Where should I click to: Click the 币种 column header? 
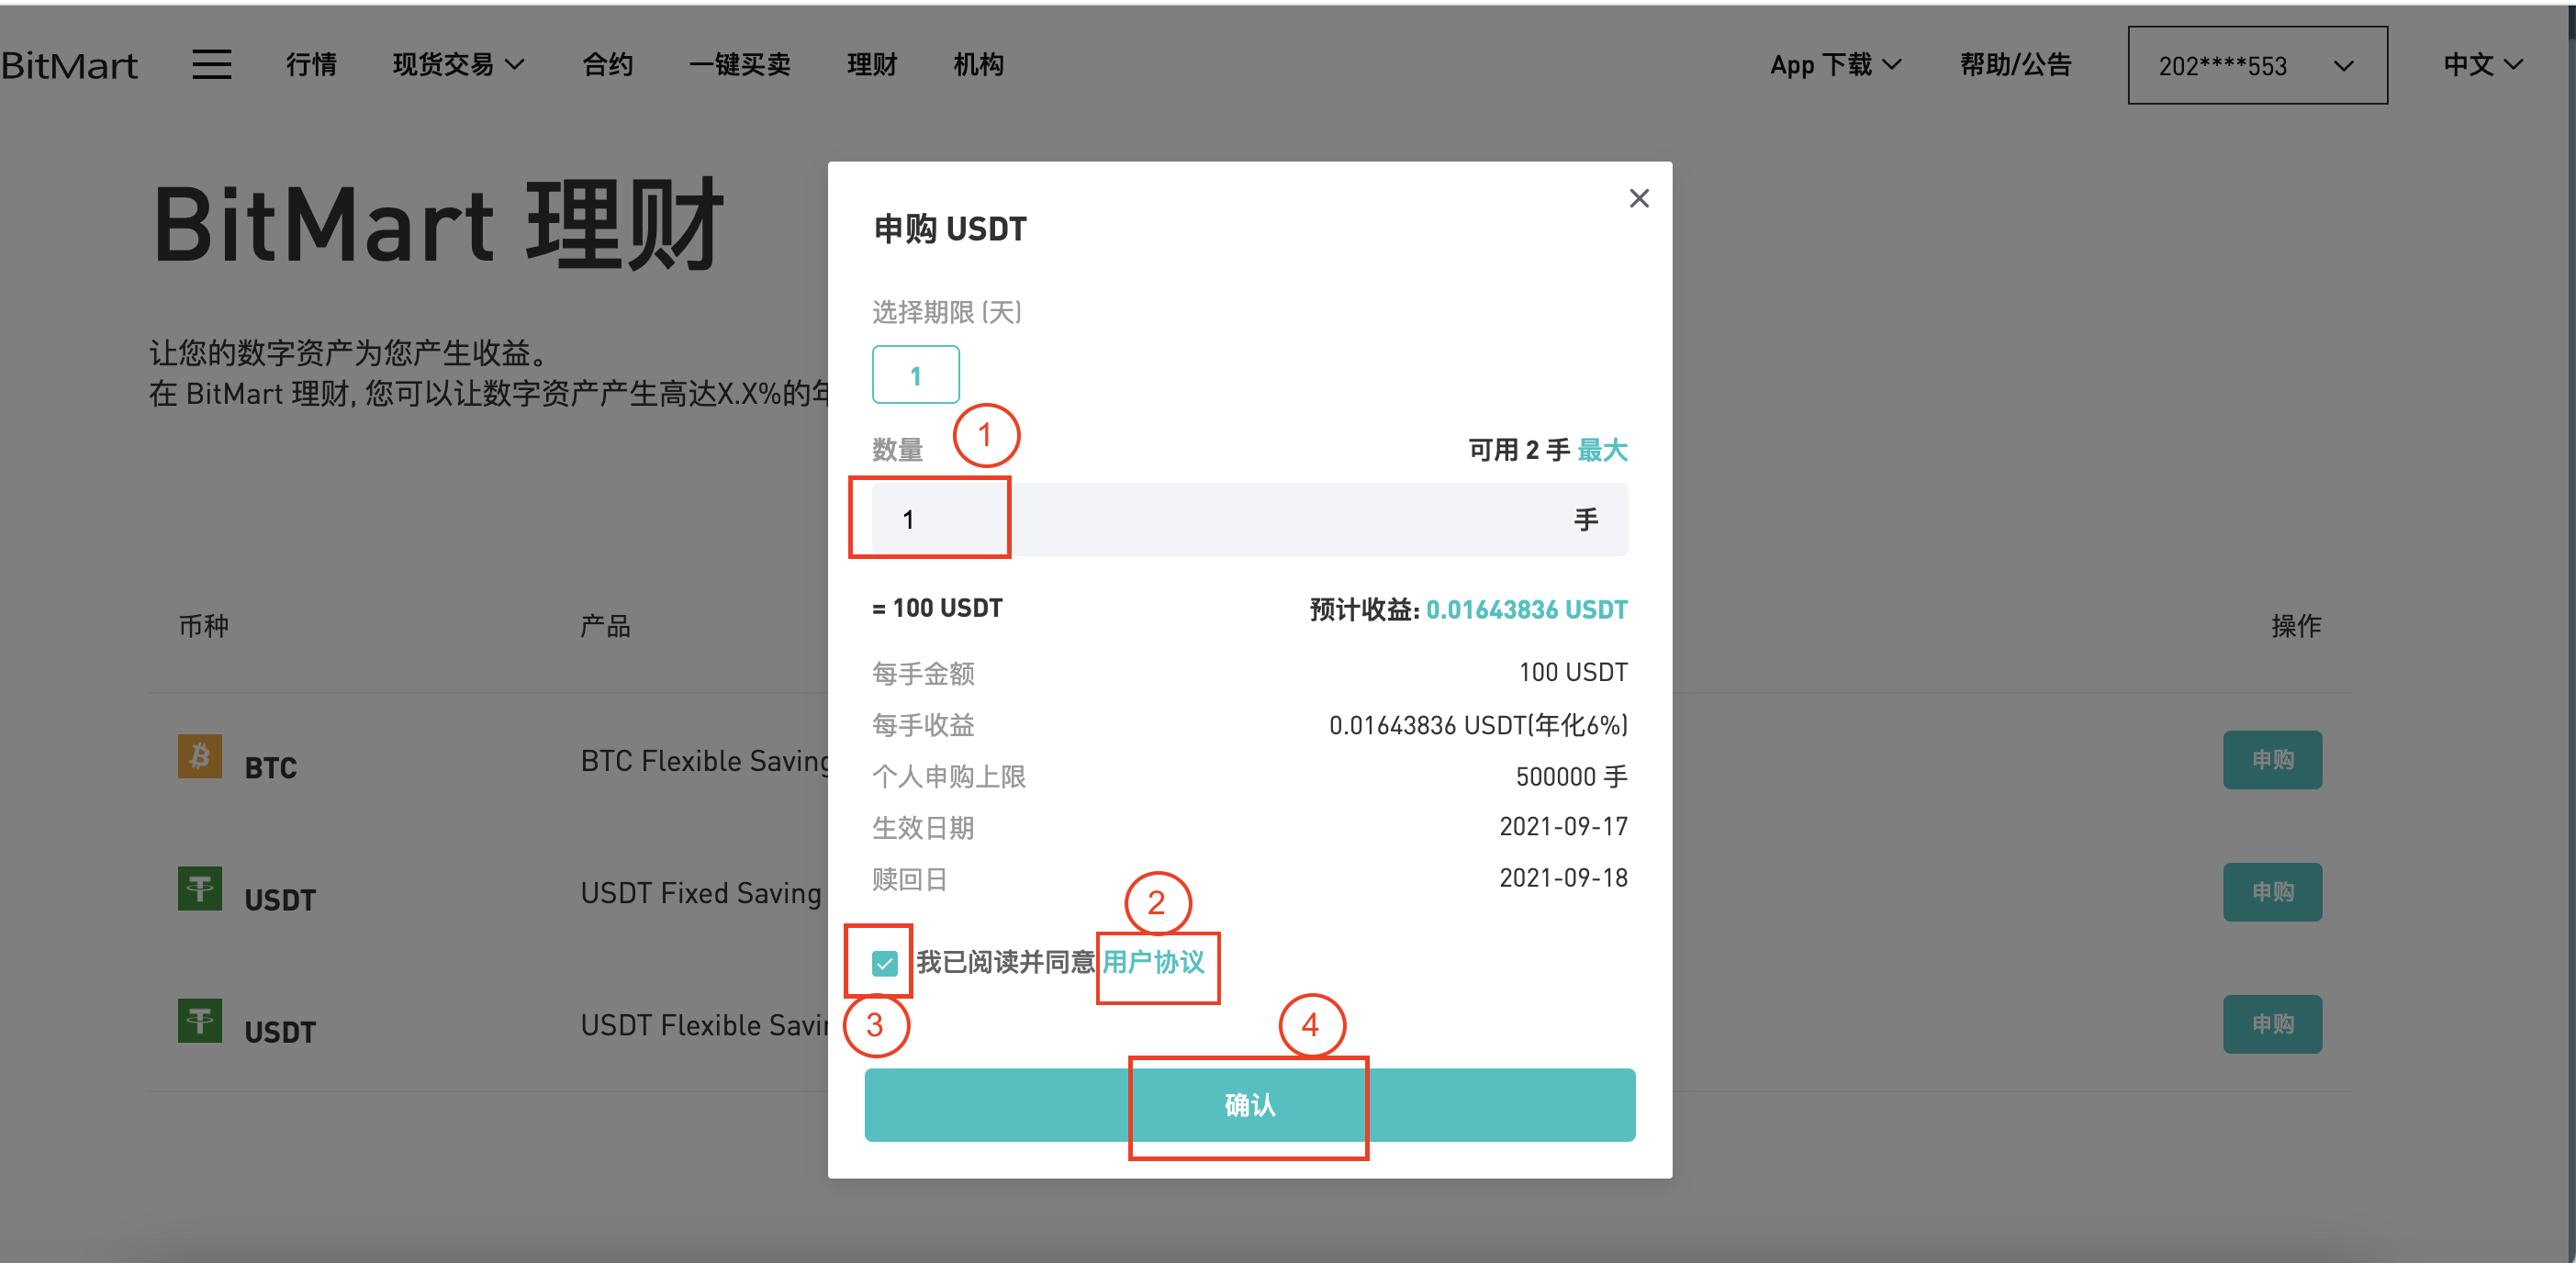(203, 626)
